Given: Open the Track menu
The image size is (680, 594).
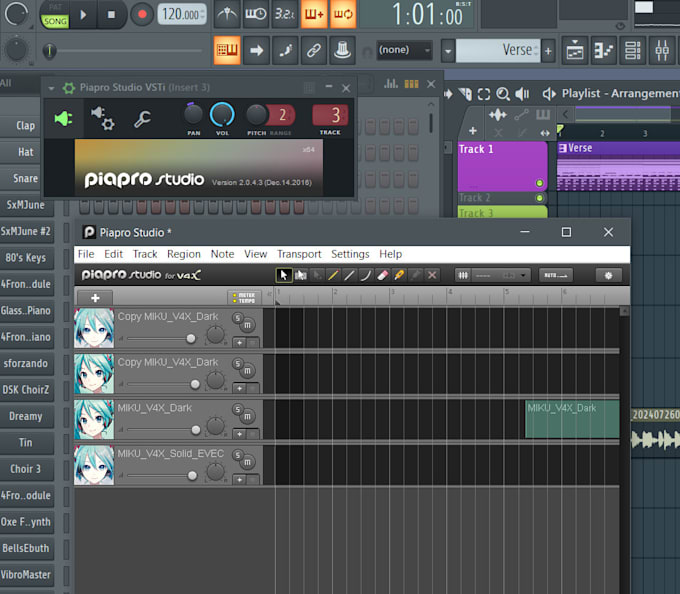Looking at the screenshot, I should point(145,254).
